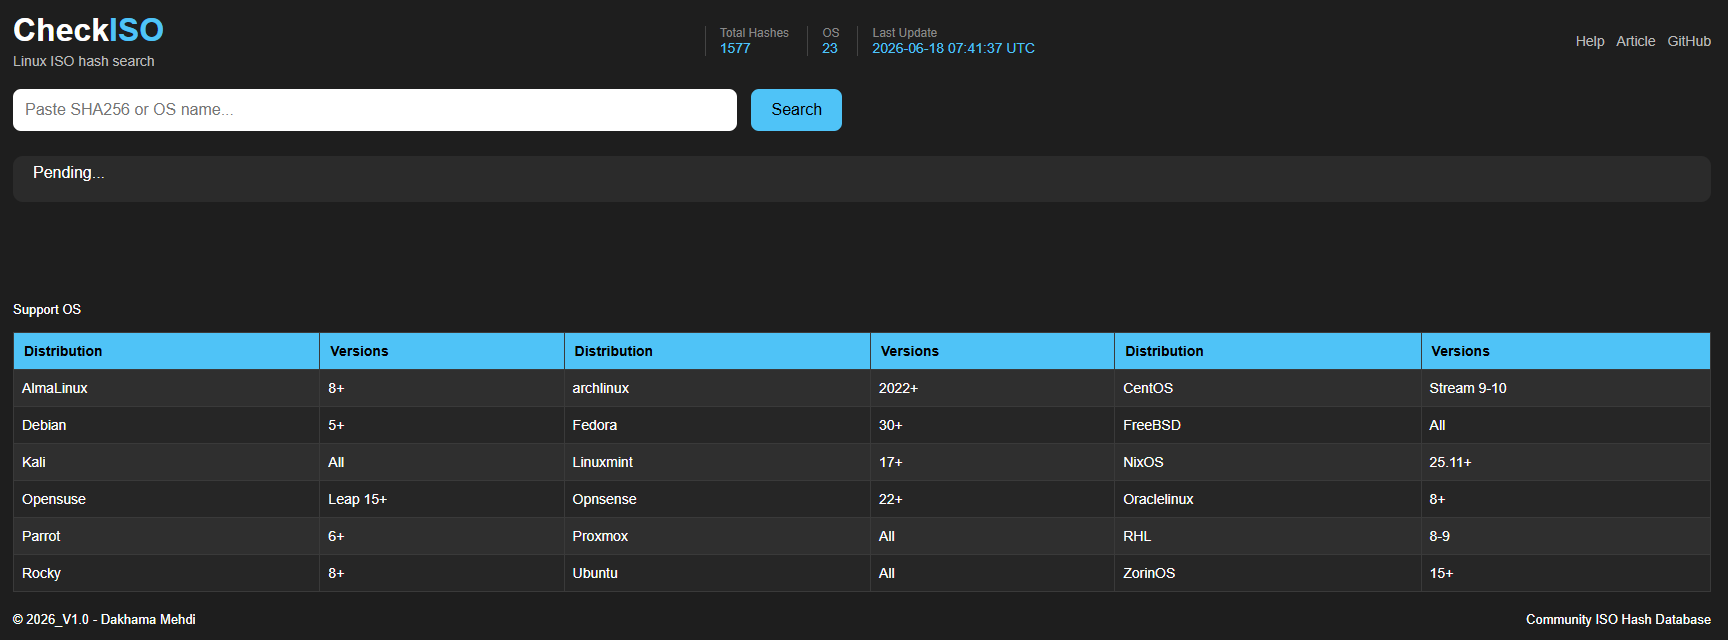Click the 6+ version for Parrot

(x=442, y=536)
